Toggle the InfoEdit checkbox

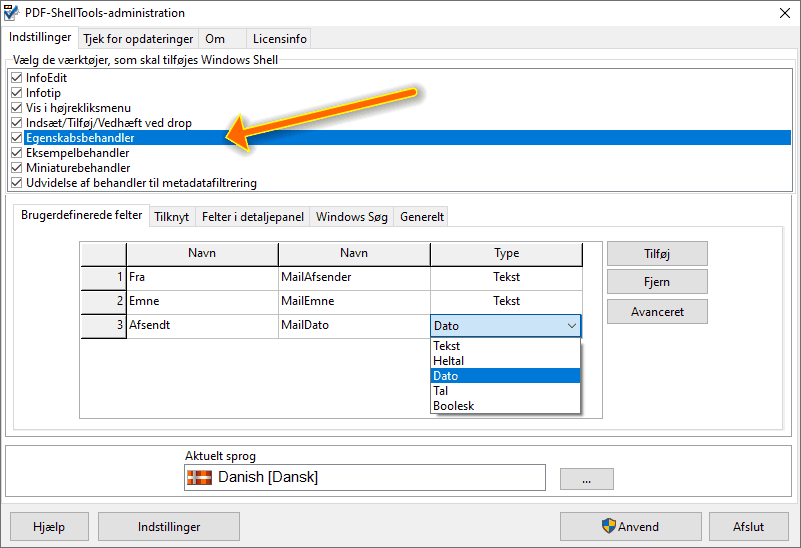point(16,78)
